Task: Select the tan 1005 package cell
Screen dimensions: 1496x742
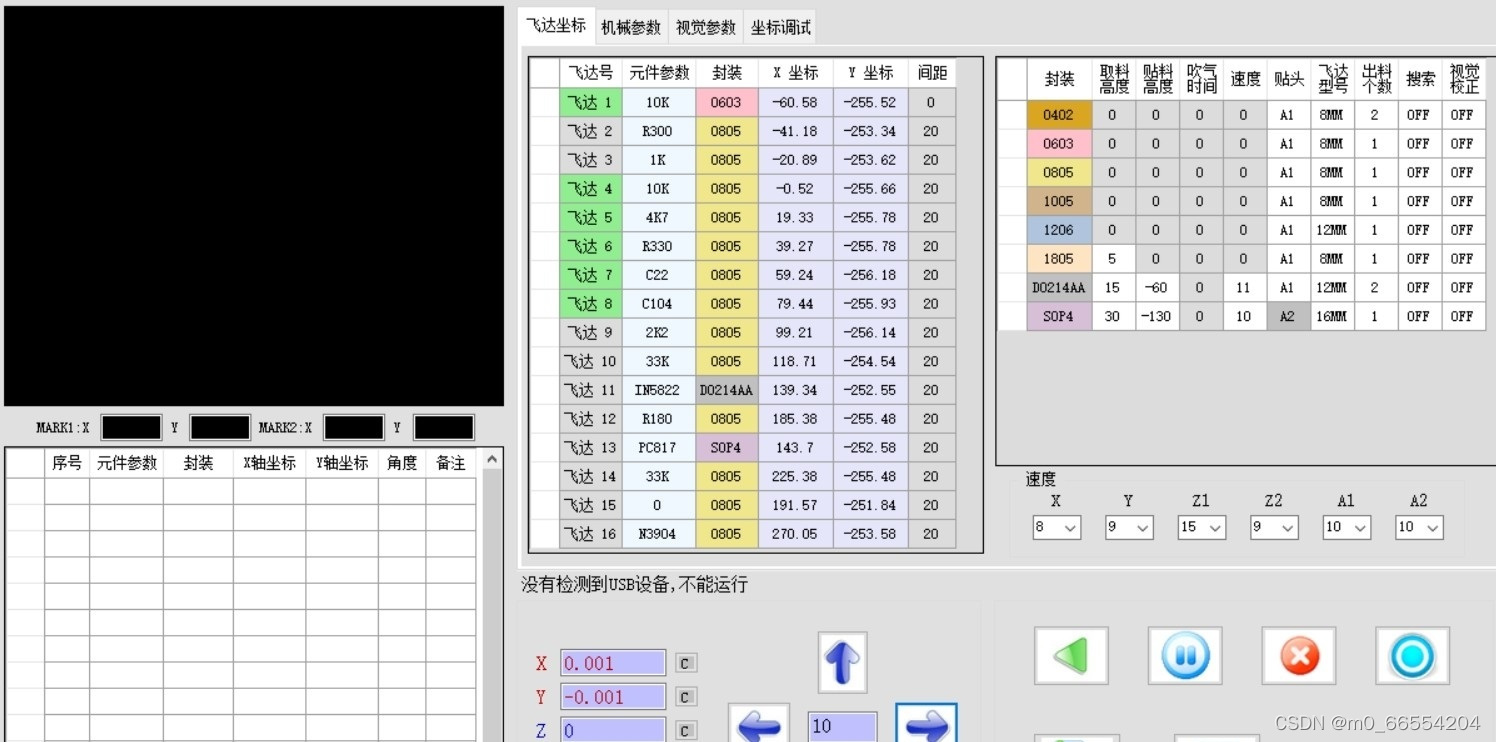Action: pos(1059,201)
